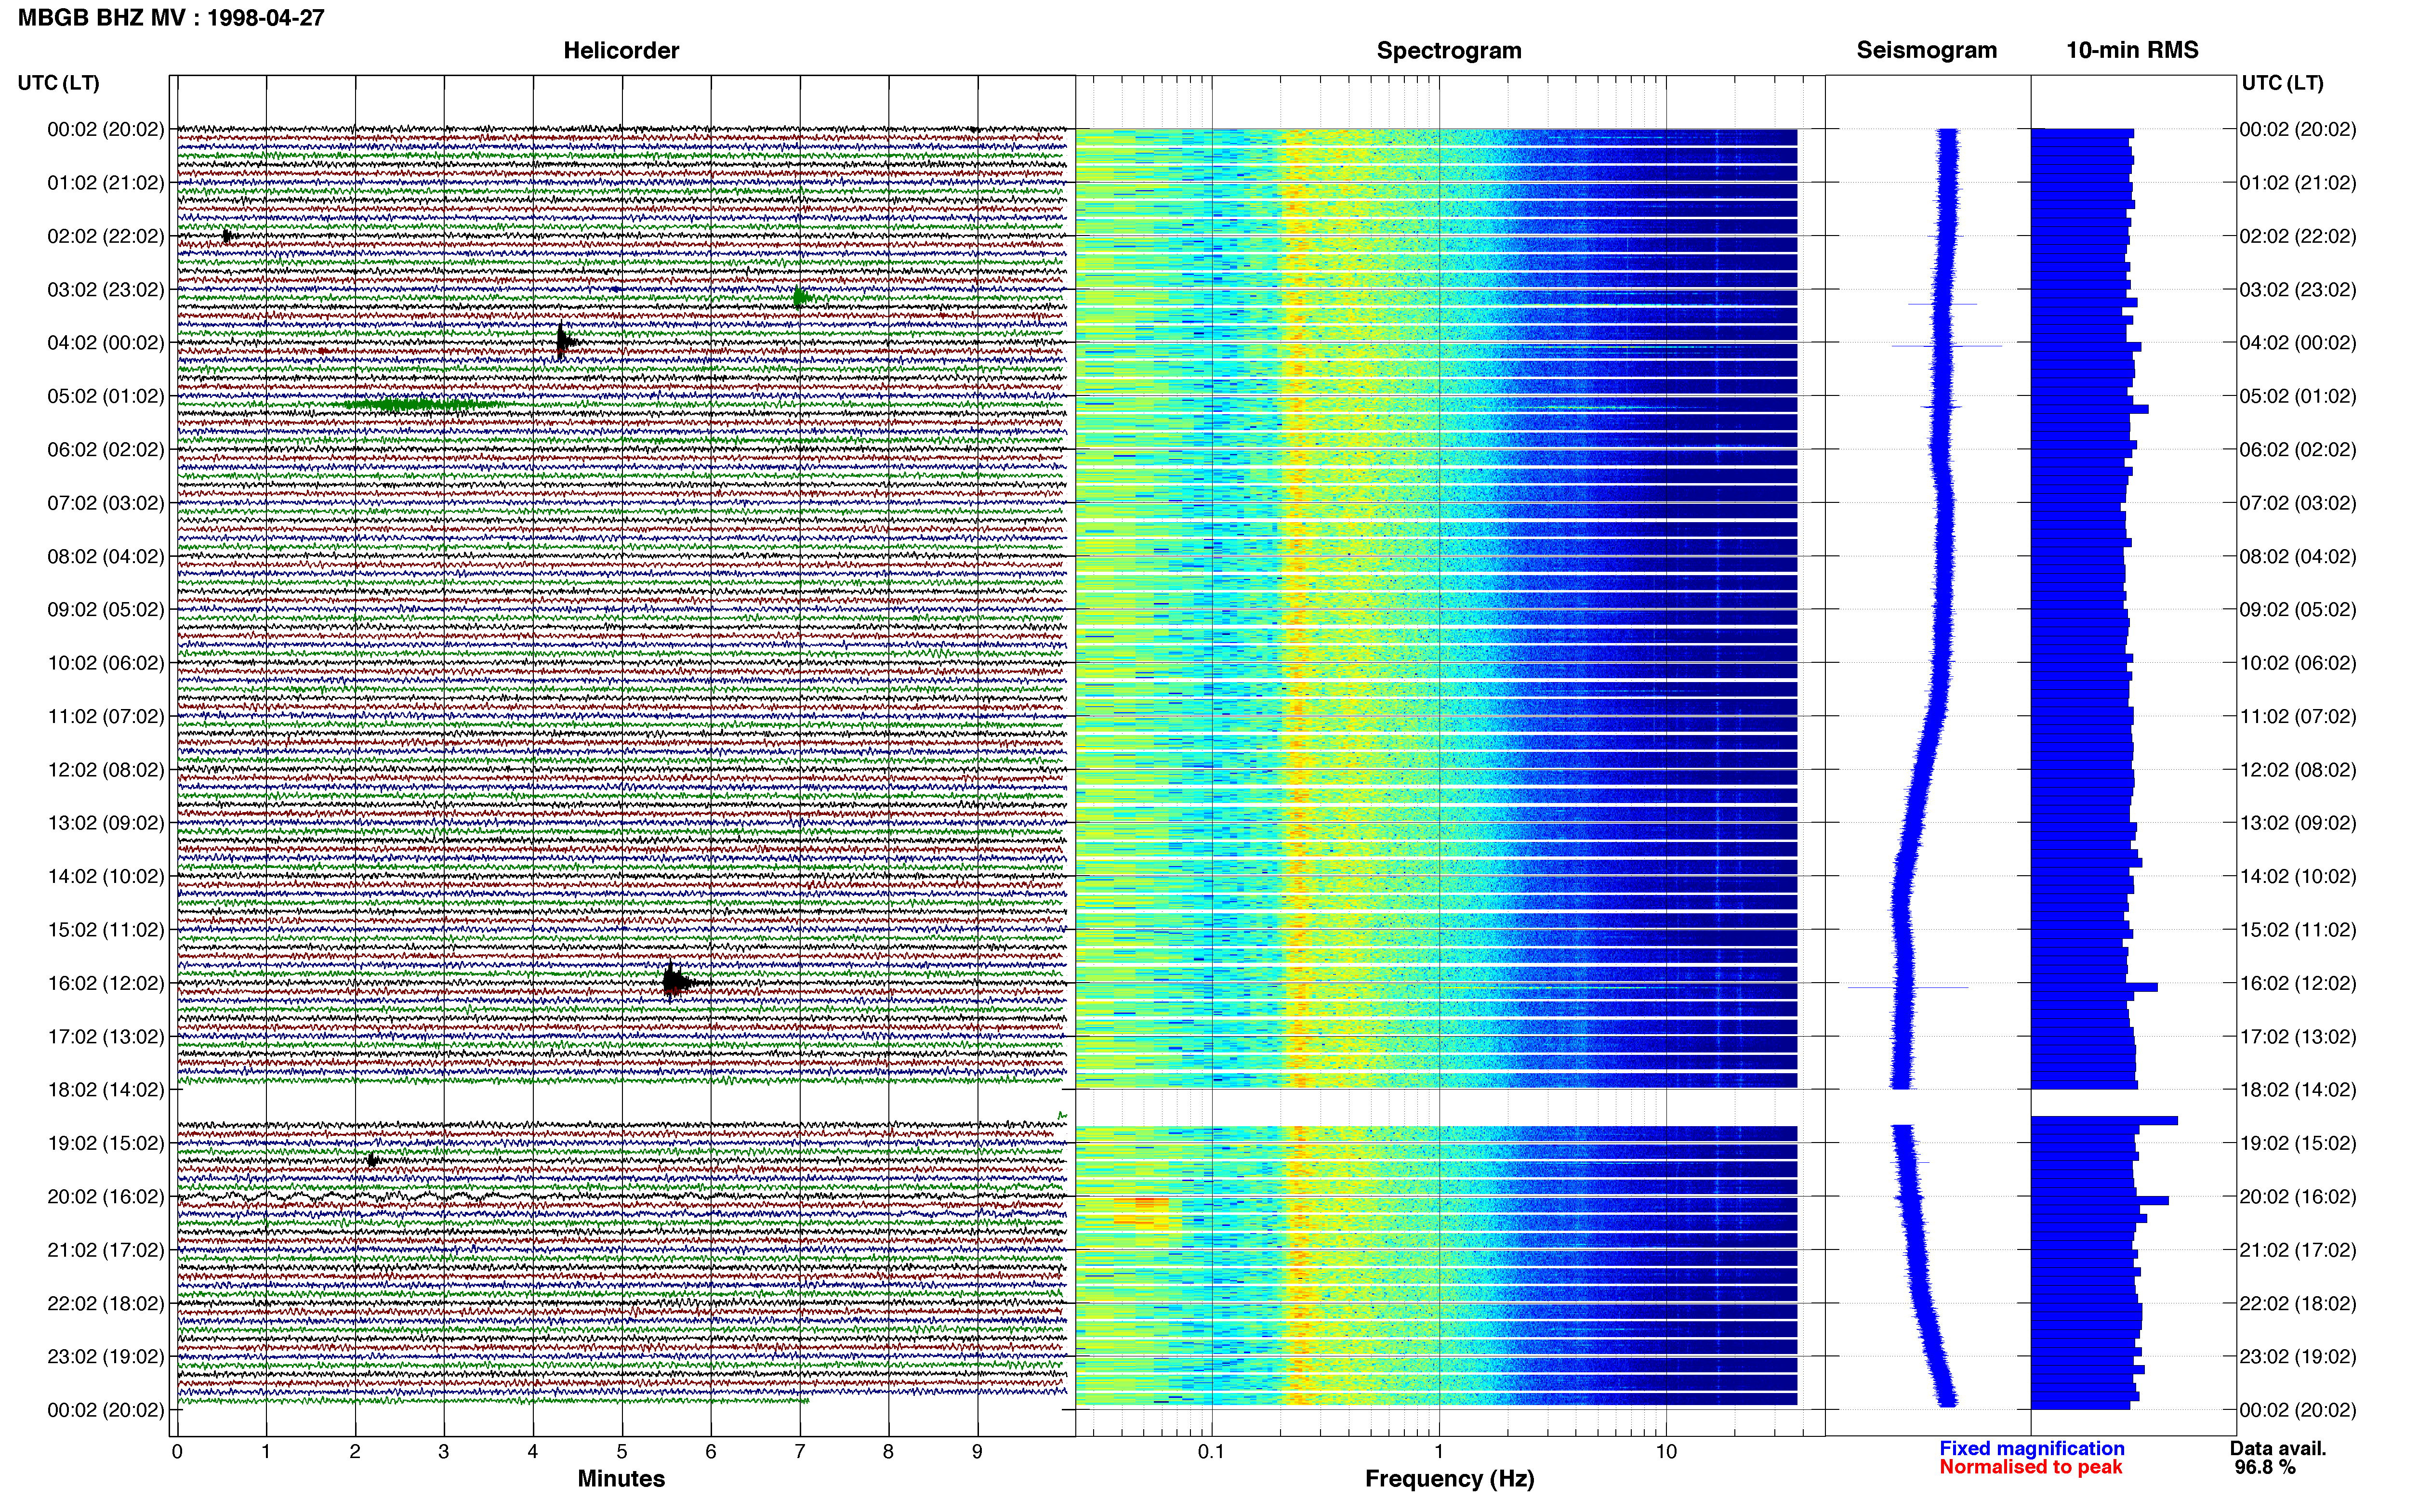This screenshot has width=2418, height=1512.
Task: Click the plot title MBGB BHZ MV : 1998-04-27
Action: (171, 18)
